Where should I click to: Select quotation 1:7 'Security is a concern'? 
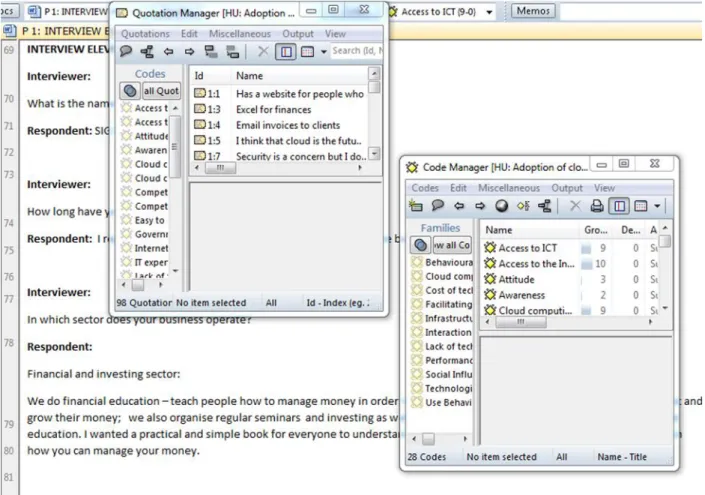click(279, 156)
